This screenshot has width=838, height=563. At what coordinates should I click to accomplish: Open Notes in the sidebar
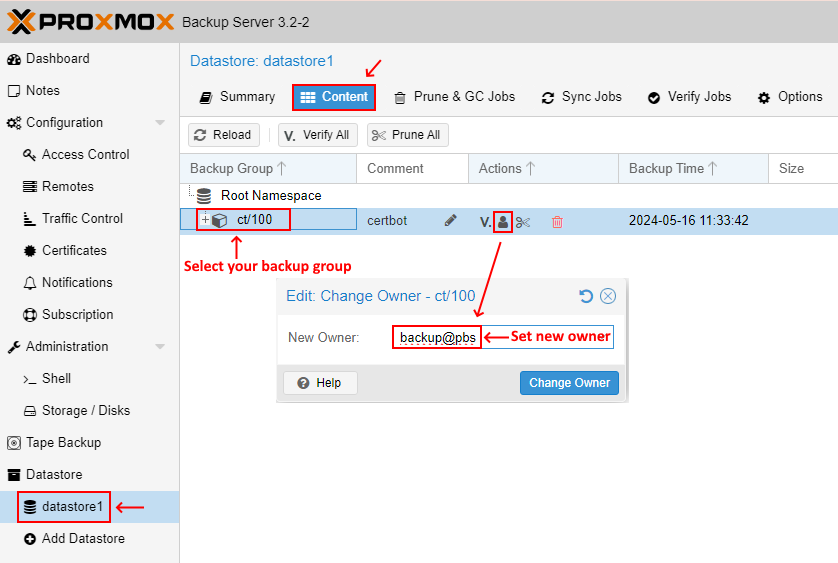pos(33,90)
